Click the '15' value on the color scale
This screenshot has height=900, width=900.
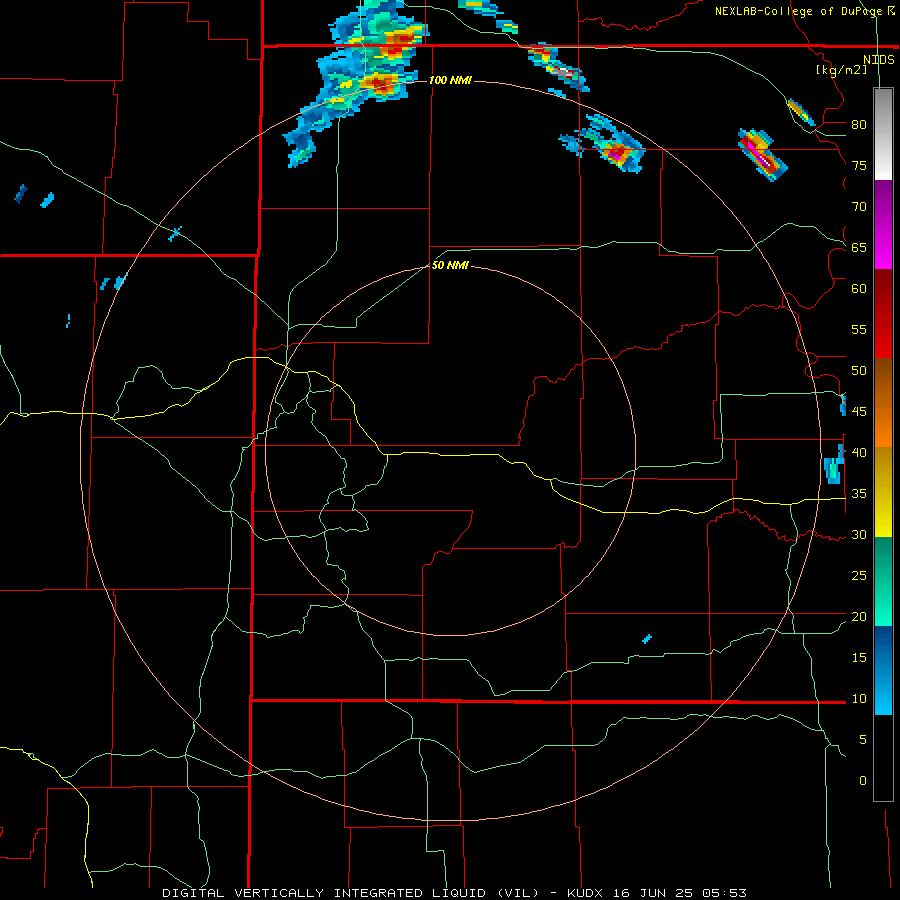pos(859,658)
